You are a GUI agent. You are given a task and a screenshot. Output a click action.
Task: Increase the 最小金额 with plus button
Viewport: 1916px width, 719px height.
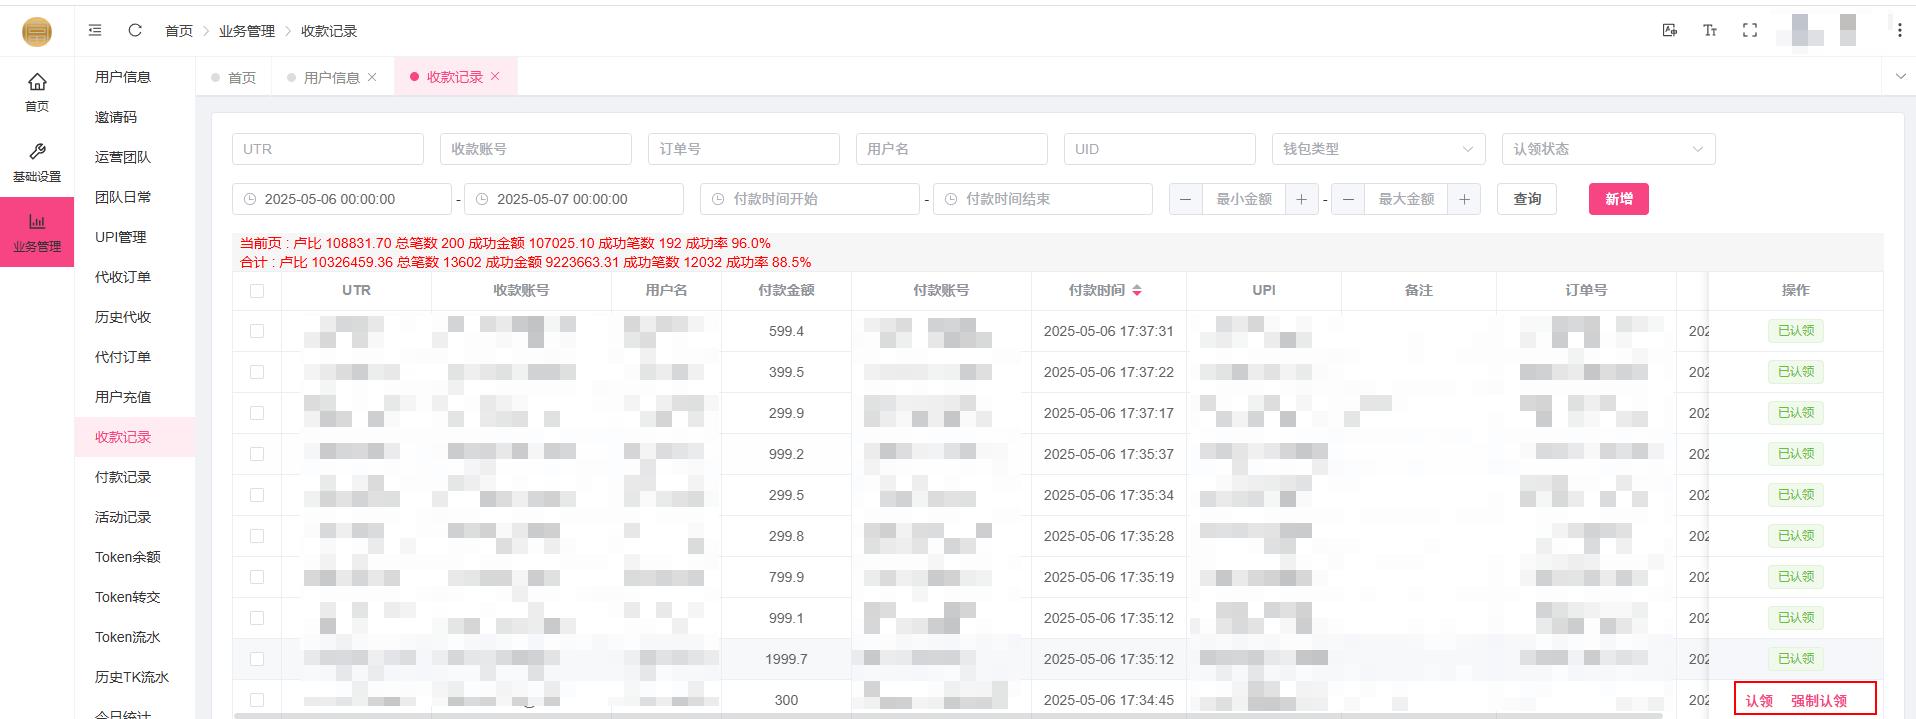(x=1301, y=199)
